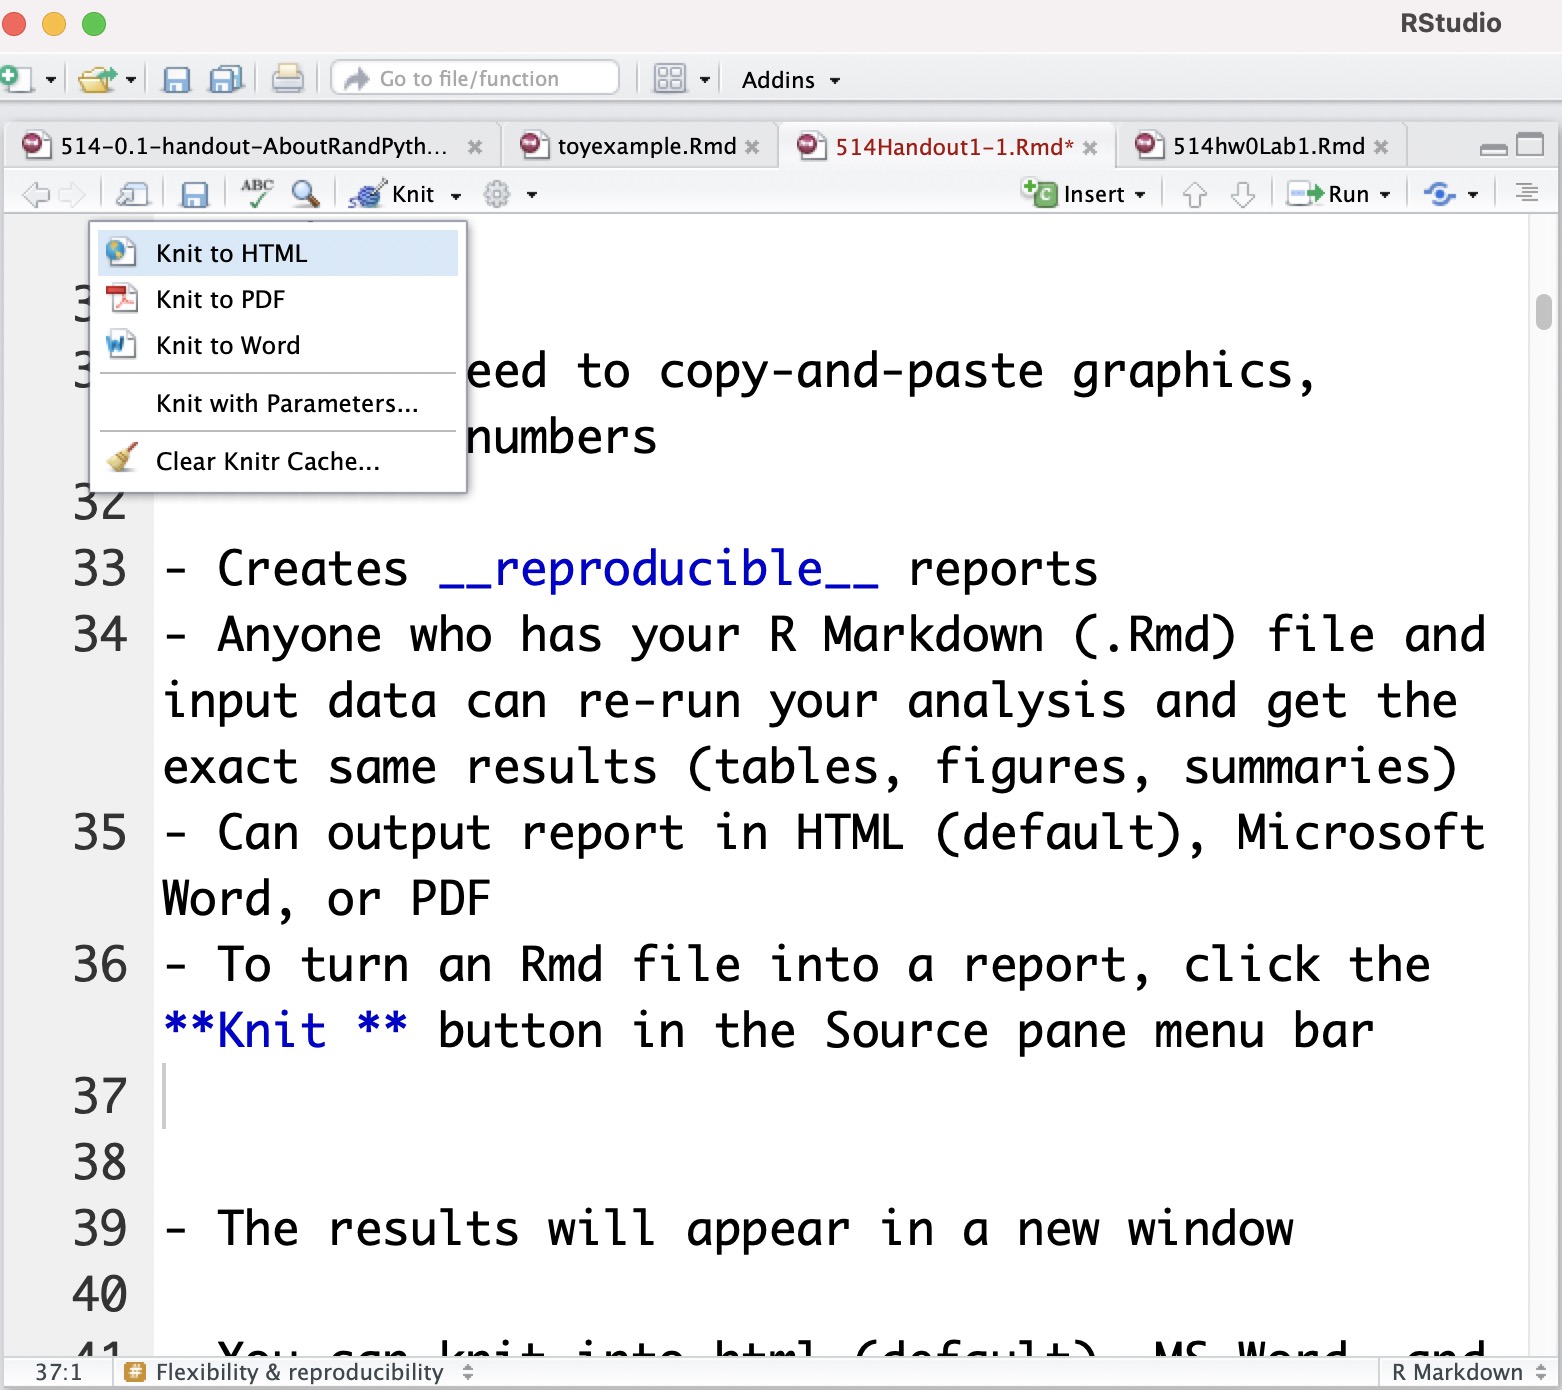Maximize the Source pane

pyautogui.click(x=1530, y=146)
